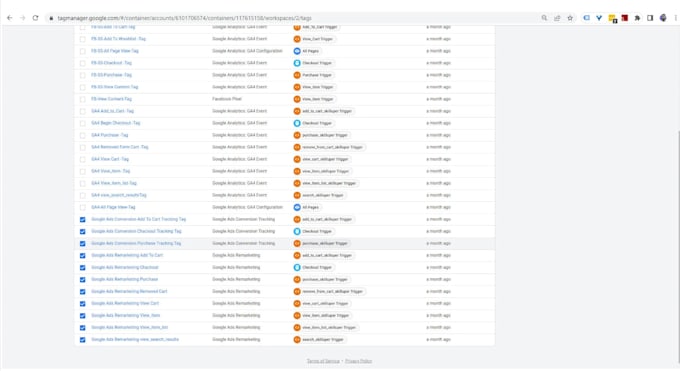Uncheck Google Ads Remarketing View_item_list checkbox

82,328
